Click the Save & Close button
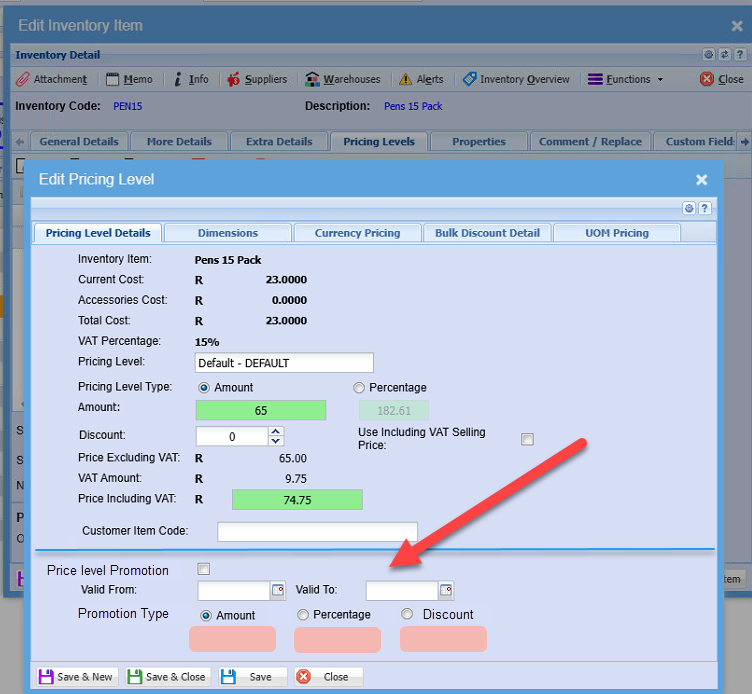Screen dimensions: 752x694 (166, 677)
